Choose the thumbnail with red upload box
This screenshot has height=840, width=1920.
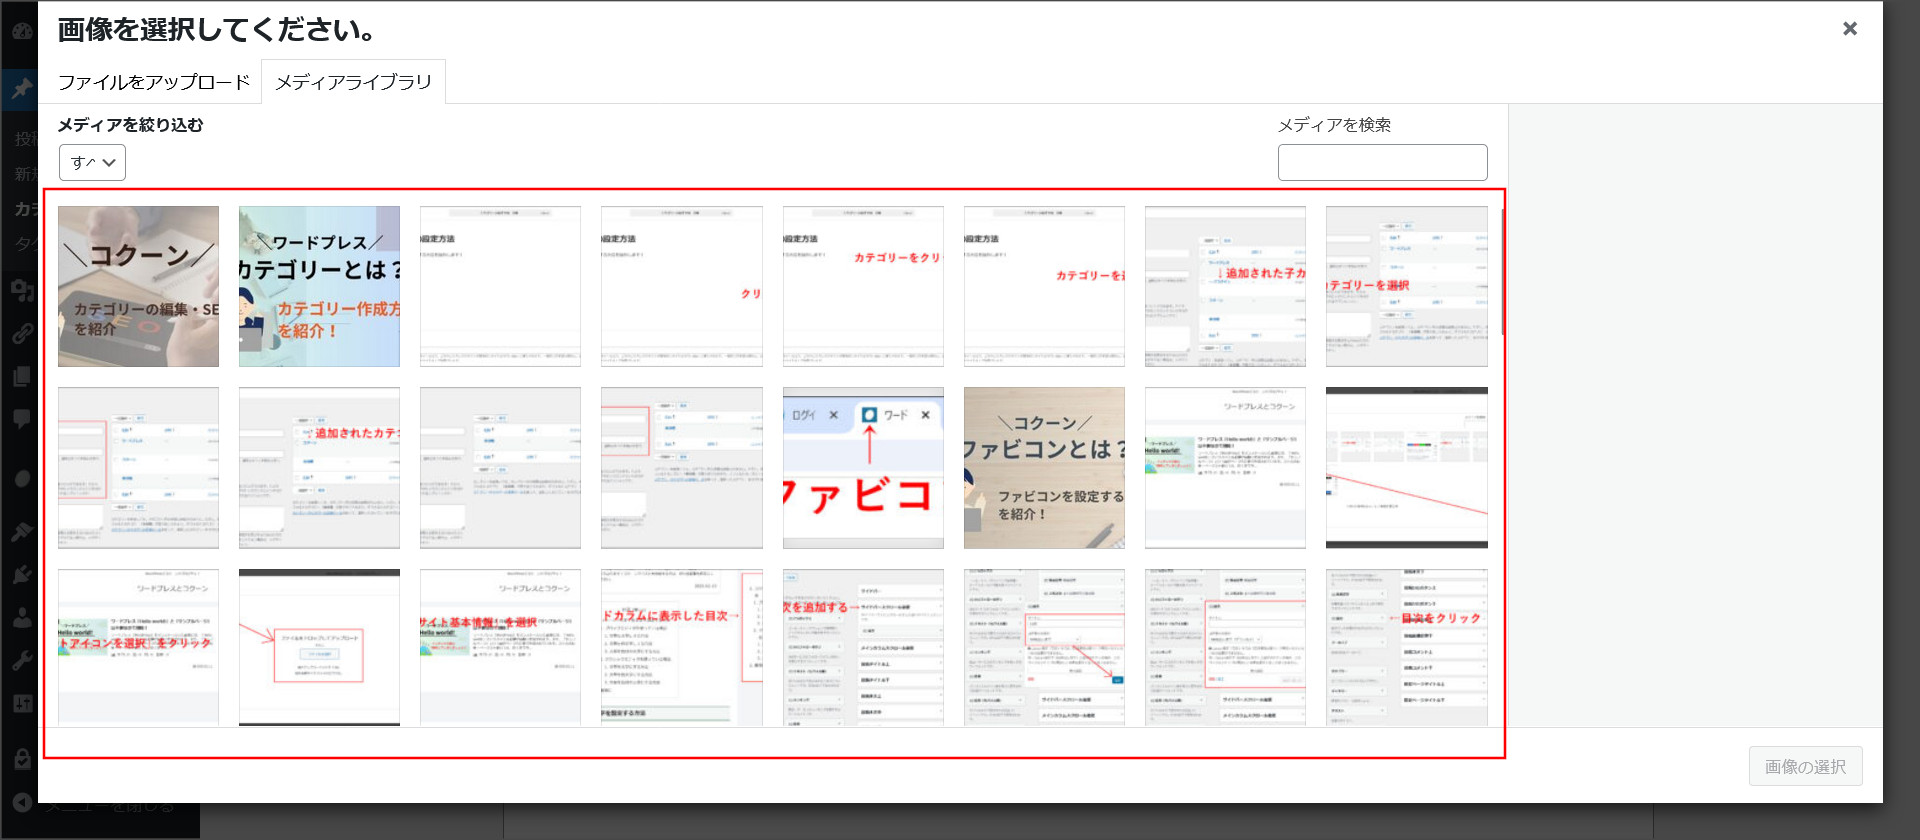coord(319,647)
